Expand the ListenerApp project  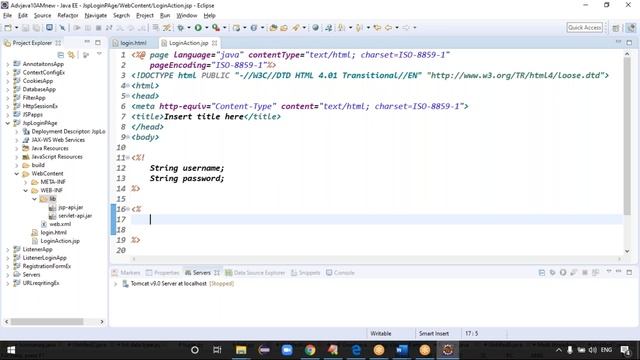click(x=7, y=249)
